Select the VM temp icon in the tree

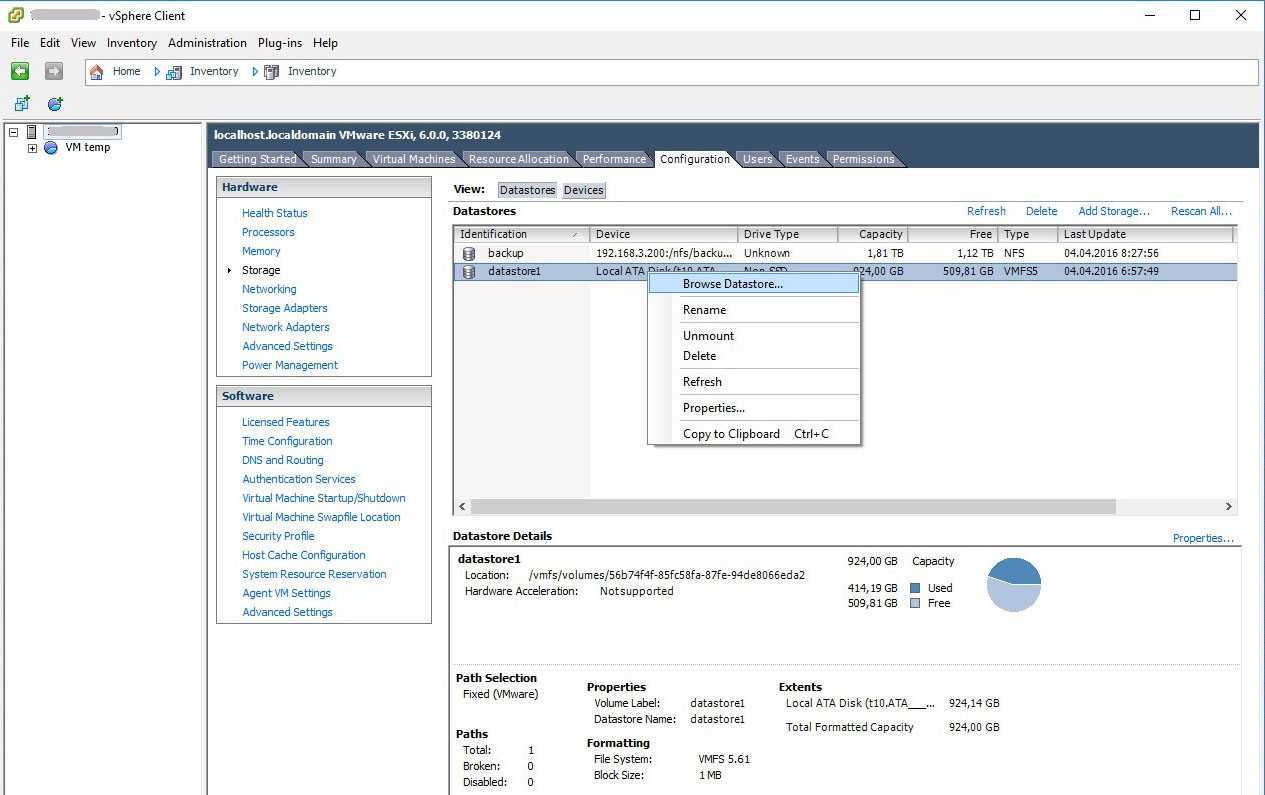51,148
